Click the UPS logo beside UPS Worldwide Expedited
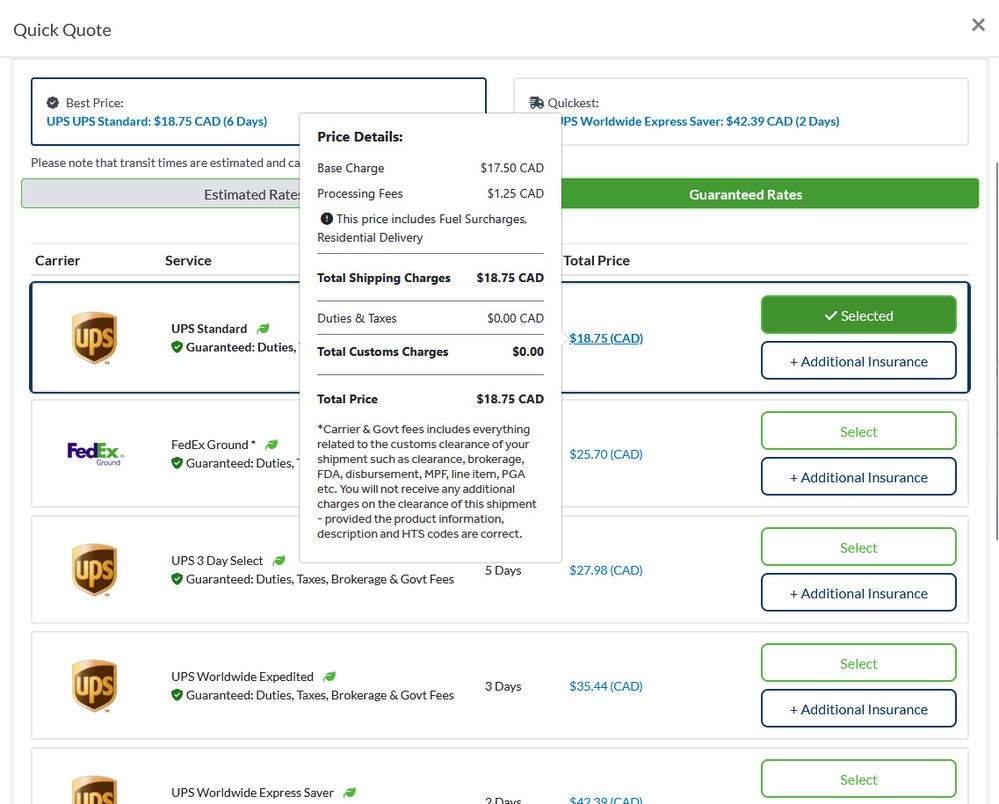 (x=94, y=686)
